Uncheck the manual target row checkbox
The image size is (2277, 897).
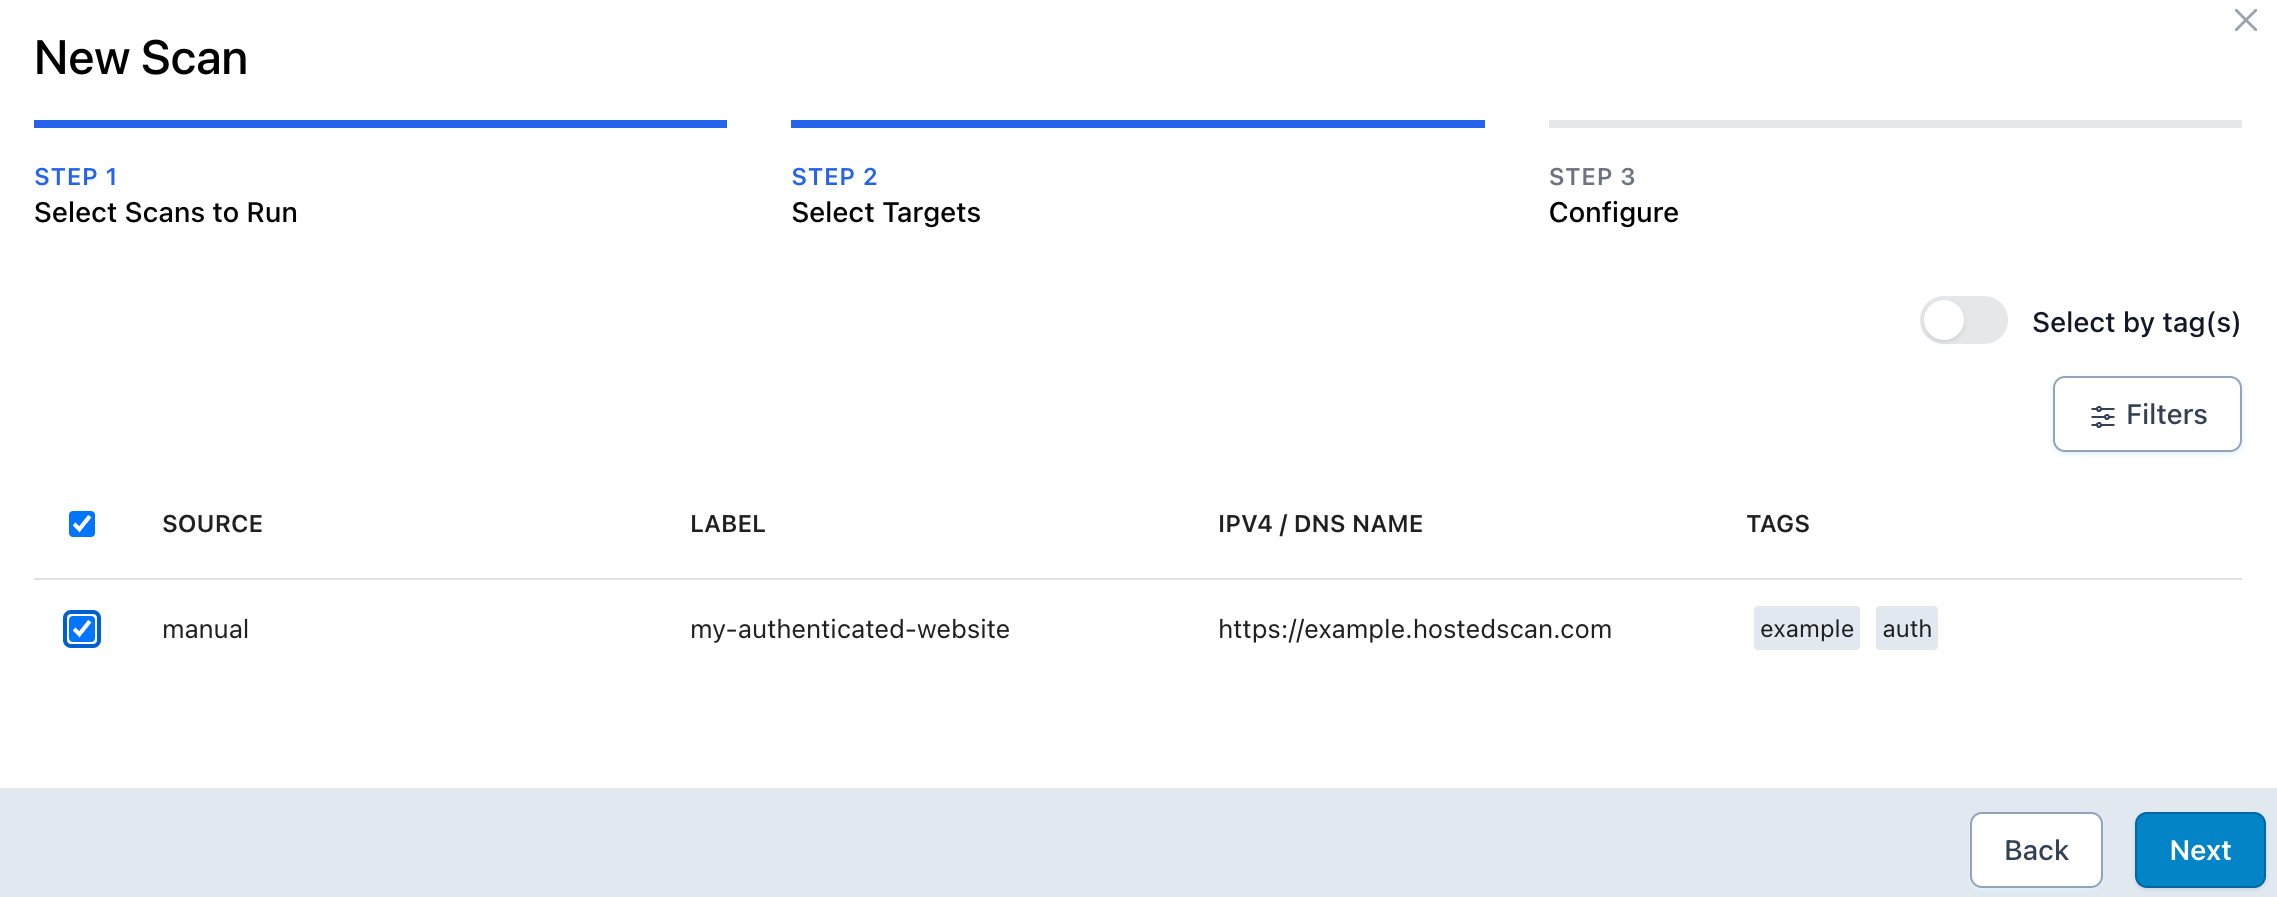pos(82,629)
